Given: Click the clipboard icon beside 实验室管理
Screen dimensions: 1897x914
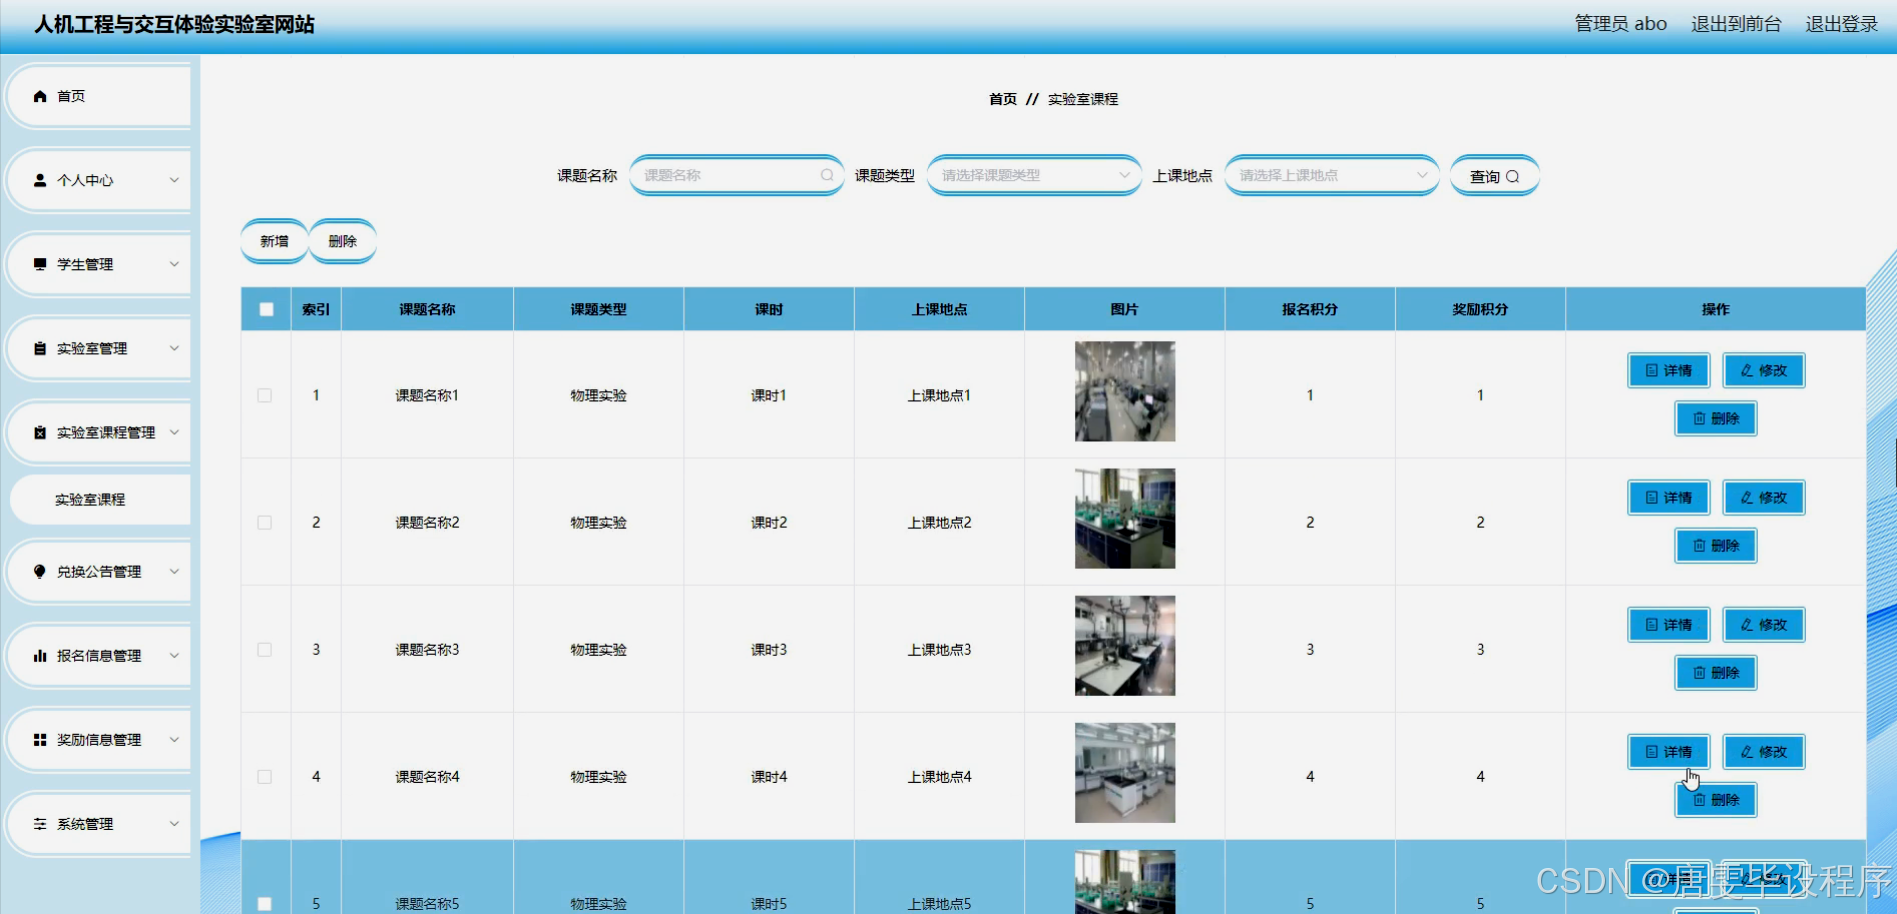Looking at the screenshot, I should 40,348.
